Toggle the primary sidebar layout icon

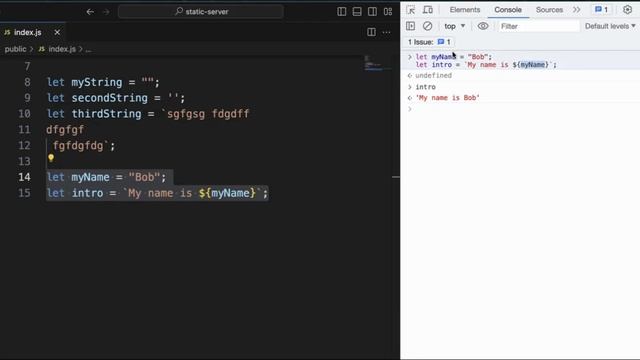tap(342, 11)
